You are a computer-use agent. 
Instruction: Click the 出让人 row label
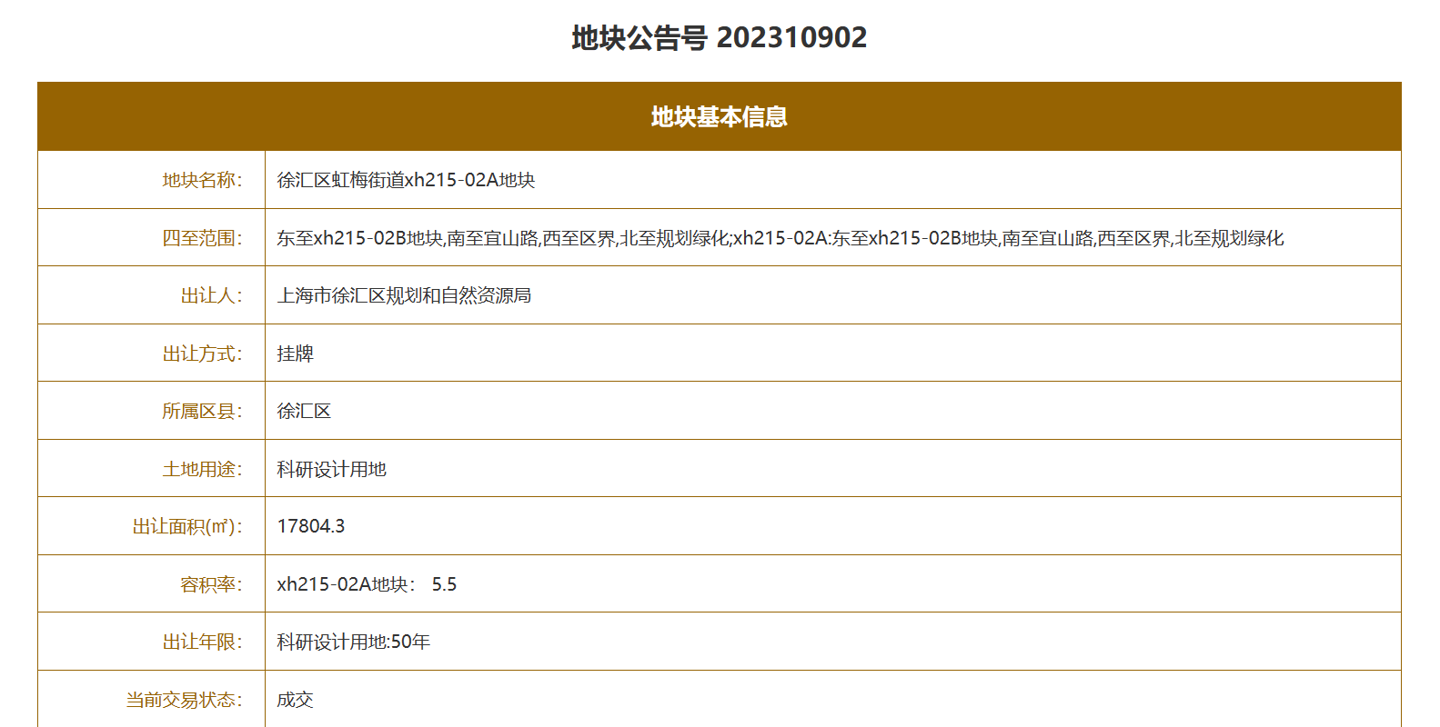point(215,294)
